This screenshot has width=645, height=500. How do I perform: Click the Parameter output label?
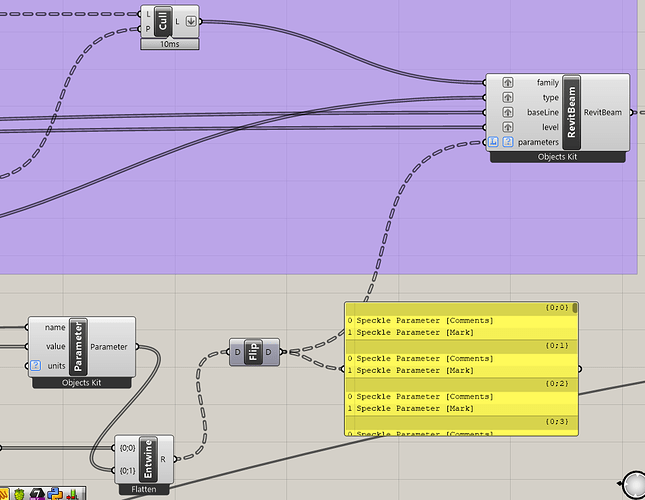[109, 347]
